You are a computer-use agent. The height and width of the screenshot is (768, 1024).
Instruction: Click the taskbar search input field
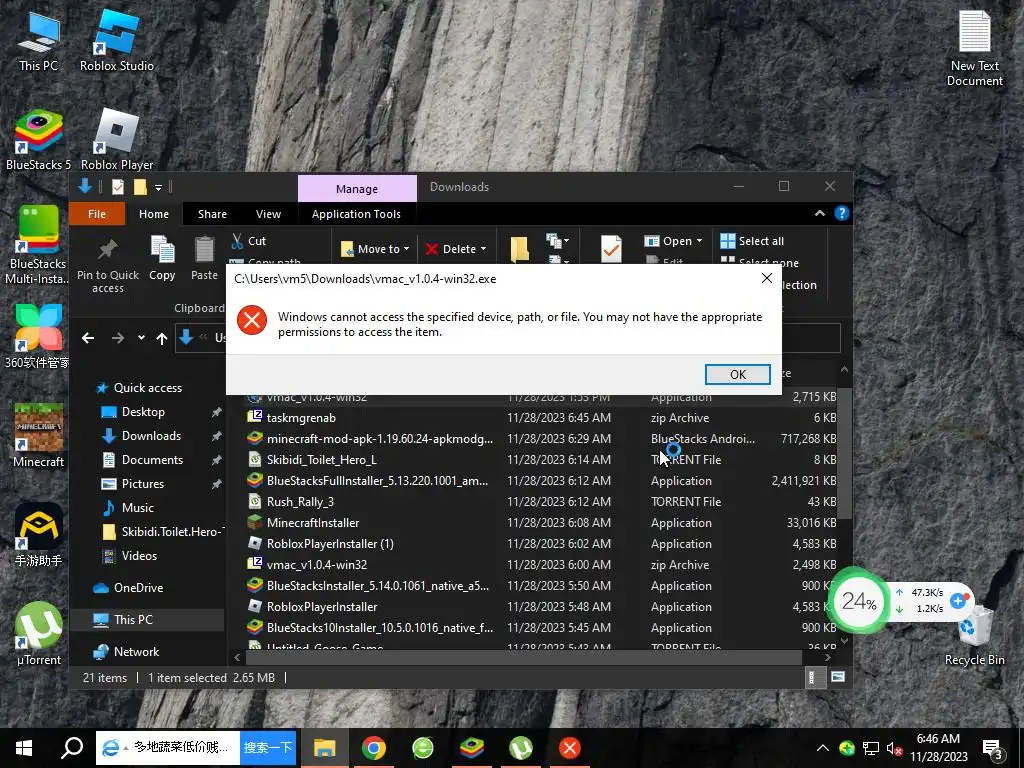[x=168, y=747]
